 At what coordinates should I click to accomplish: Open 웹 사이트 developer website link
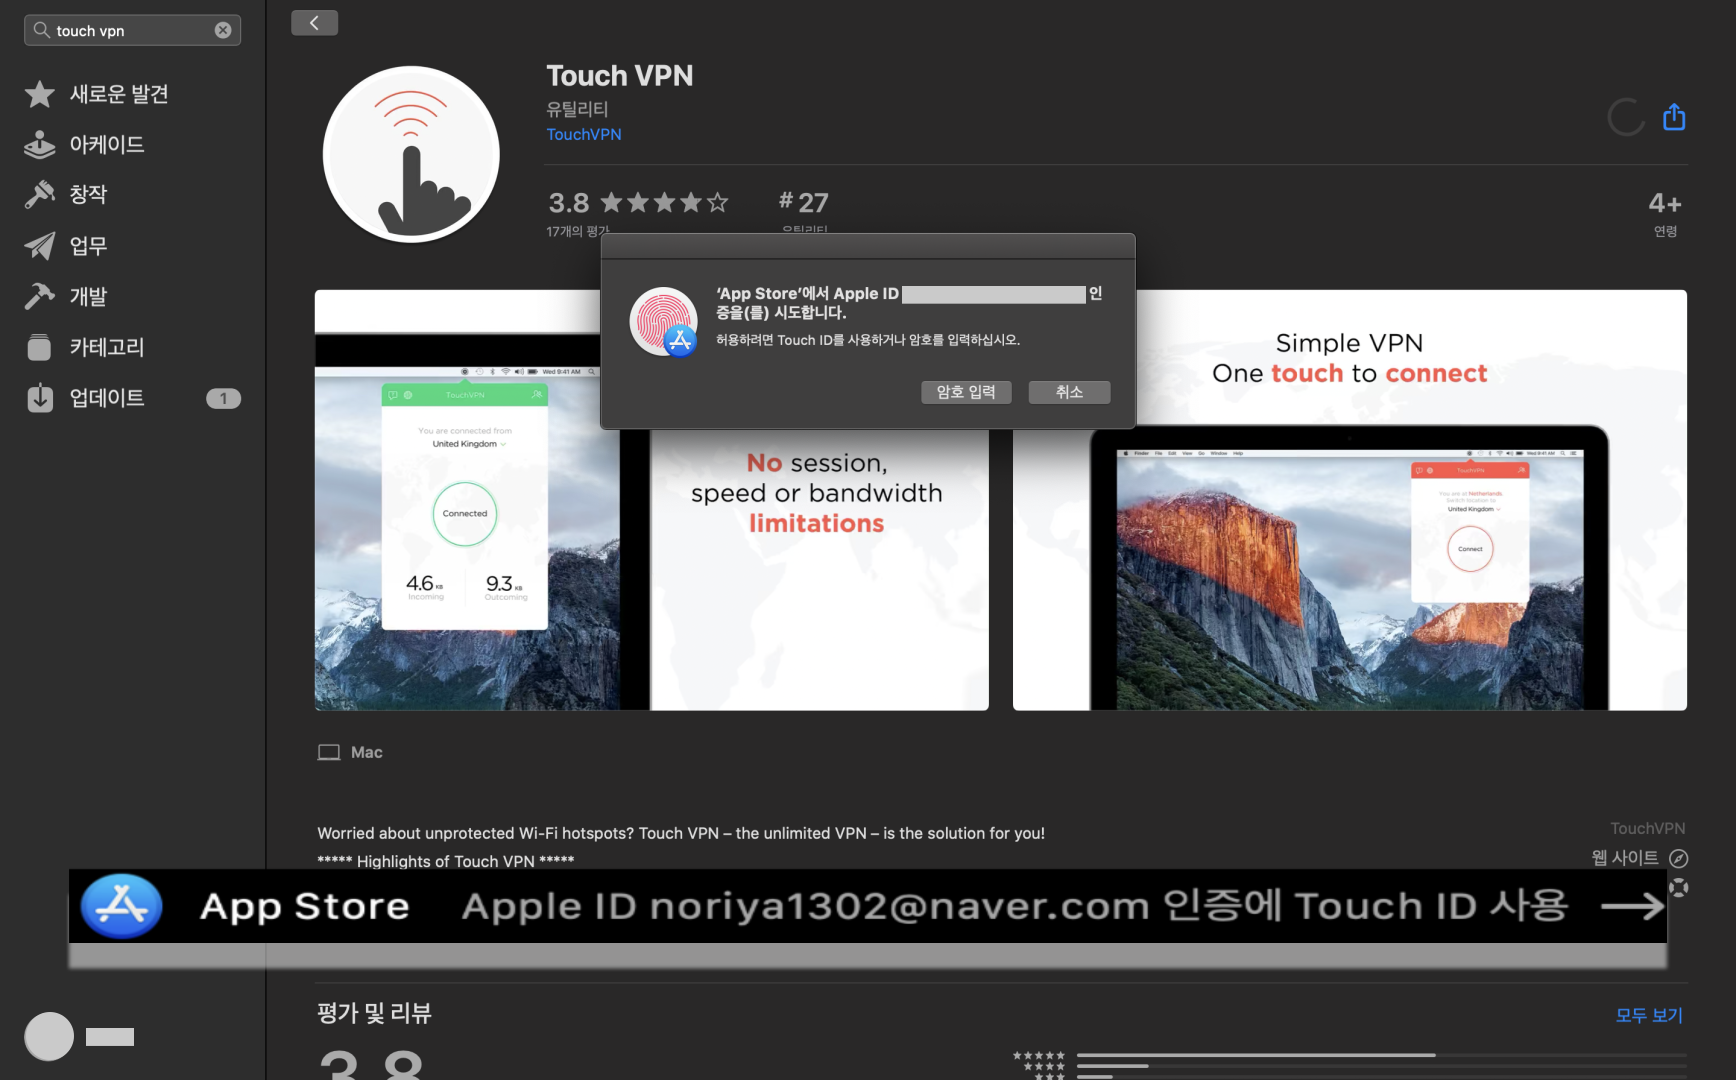1625,858
